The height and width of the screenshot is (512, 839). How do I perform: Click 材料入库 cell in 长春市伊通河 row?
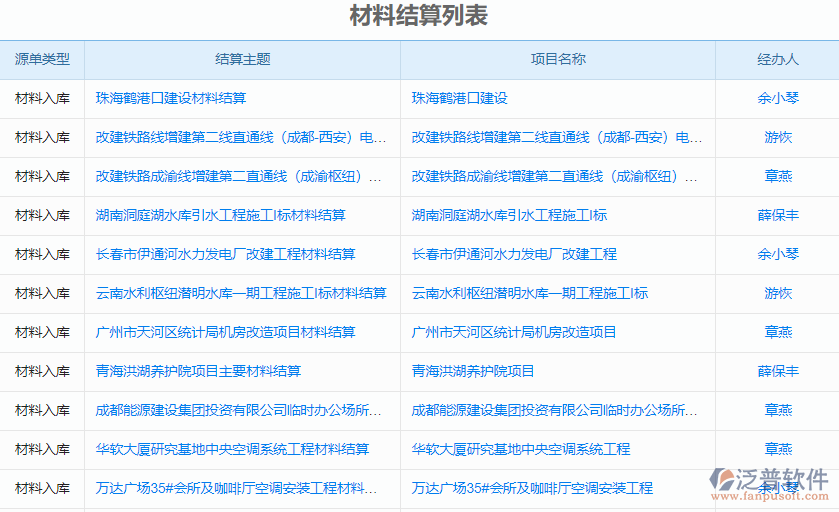pyautogui.click(x=42, y=254)
